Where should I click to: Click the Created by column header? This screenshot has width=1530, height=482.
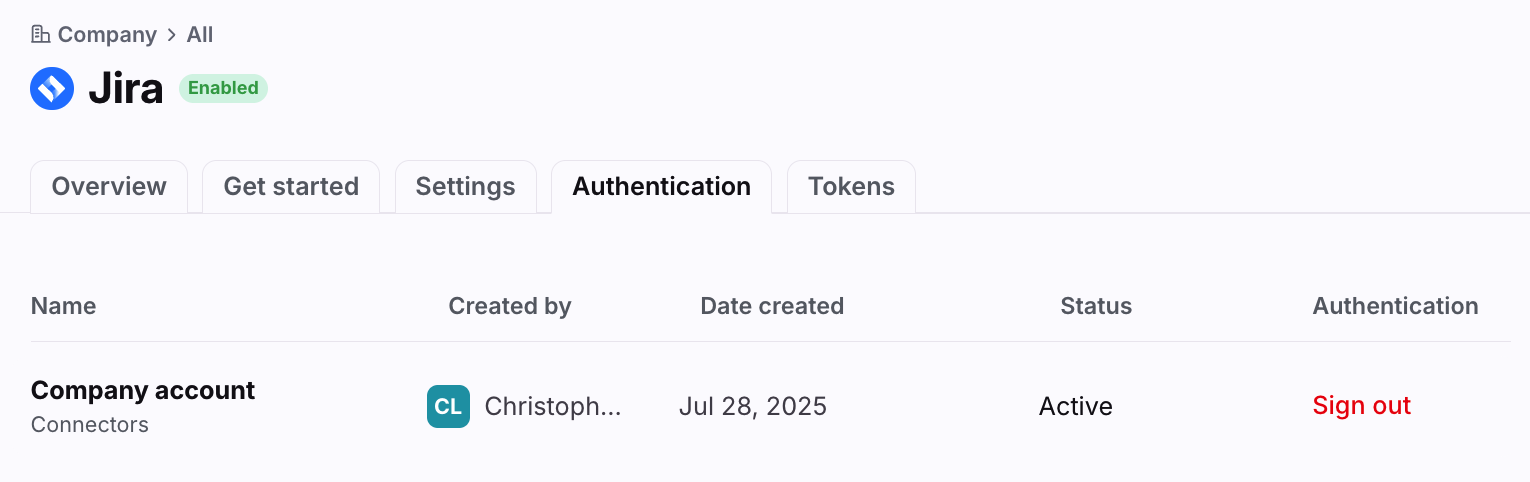(x=510, y=306)
